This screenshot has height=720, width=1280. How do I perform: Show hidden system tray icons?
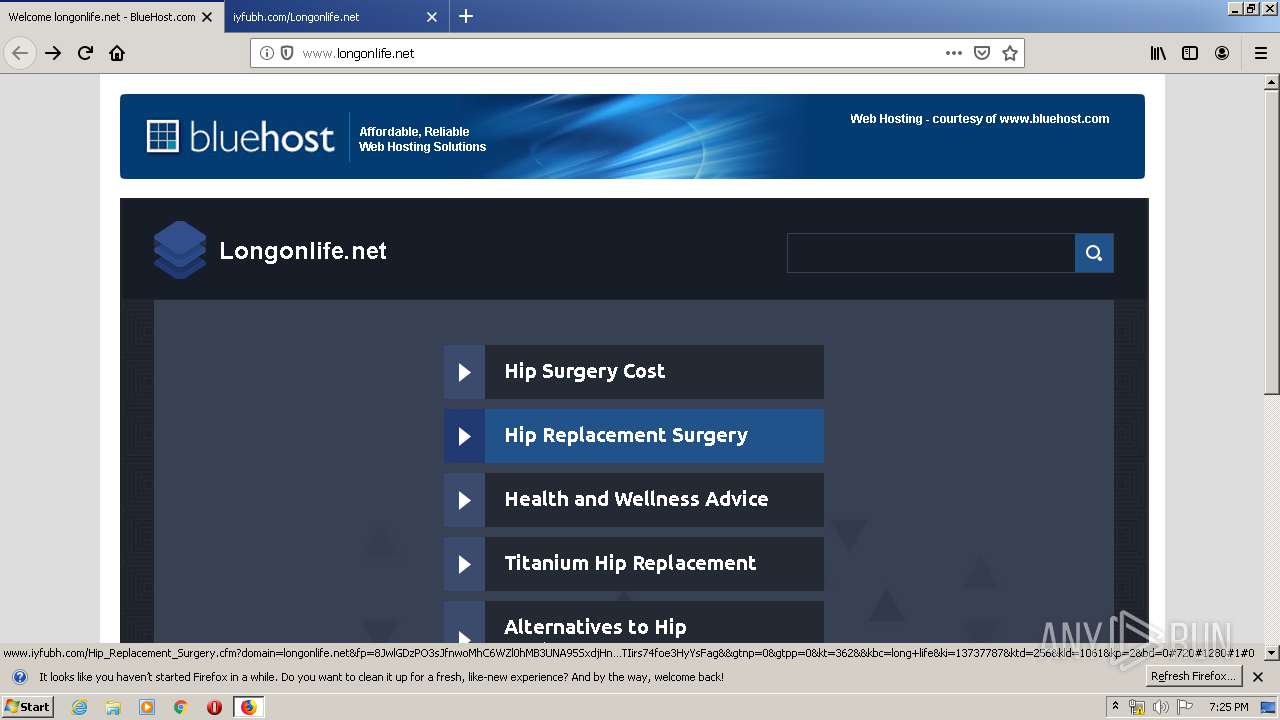(1116, 707)
